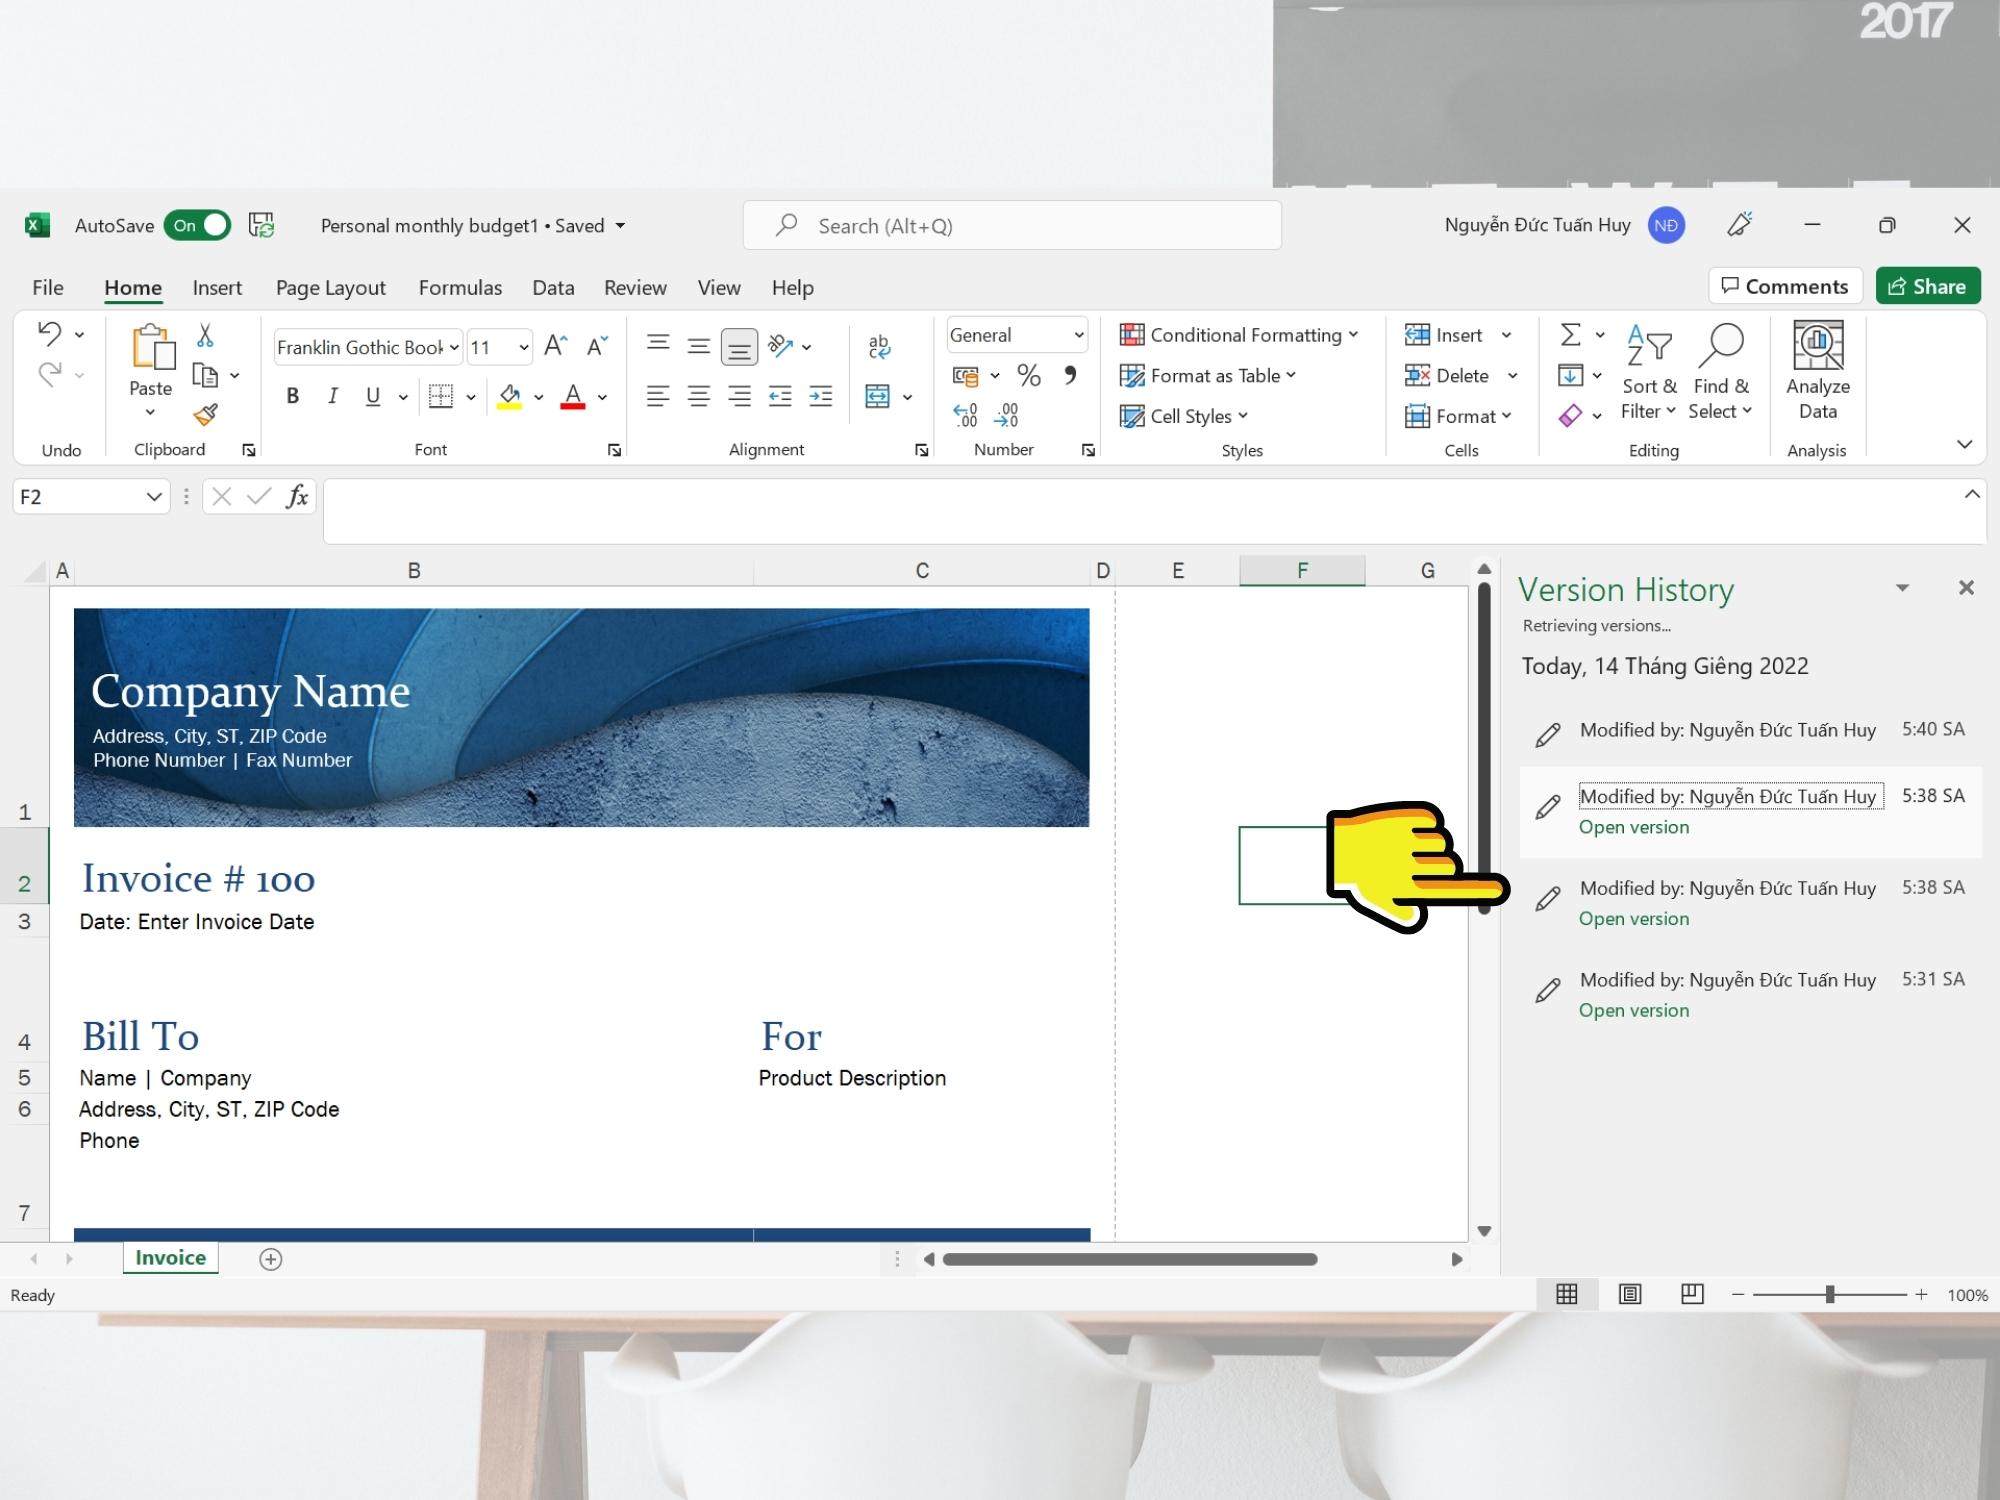Open the second version from 5:38 SA
This screenshot has height=1500, width=2000.
click(x=1634, y=918)
